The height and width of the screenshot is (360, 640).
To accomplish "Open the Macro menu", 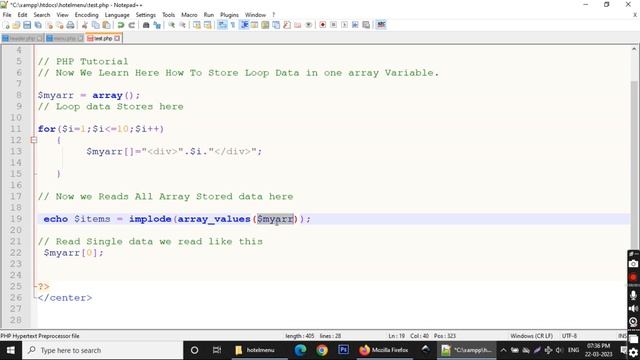I will (189, 15).
